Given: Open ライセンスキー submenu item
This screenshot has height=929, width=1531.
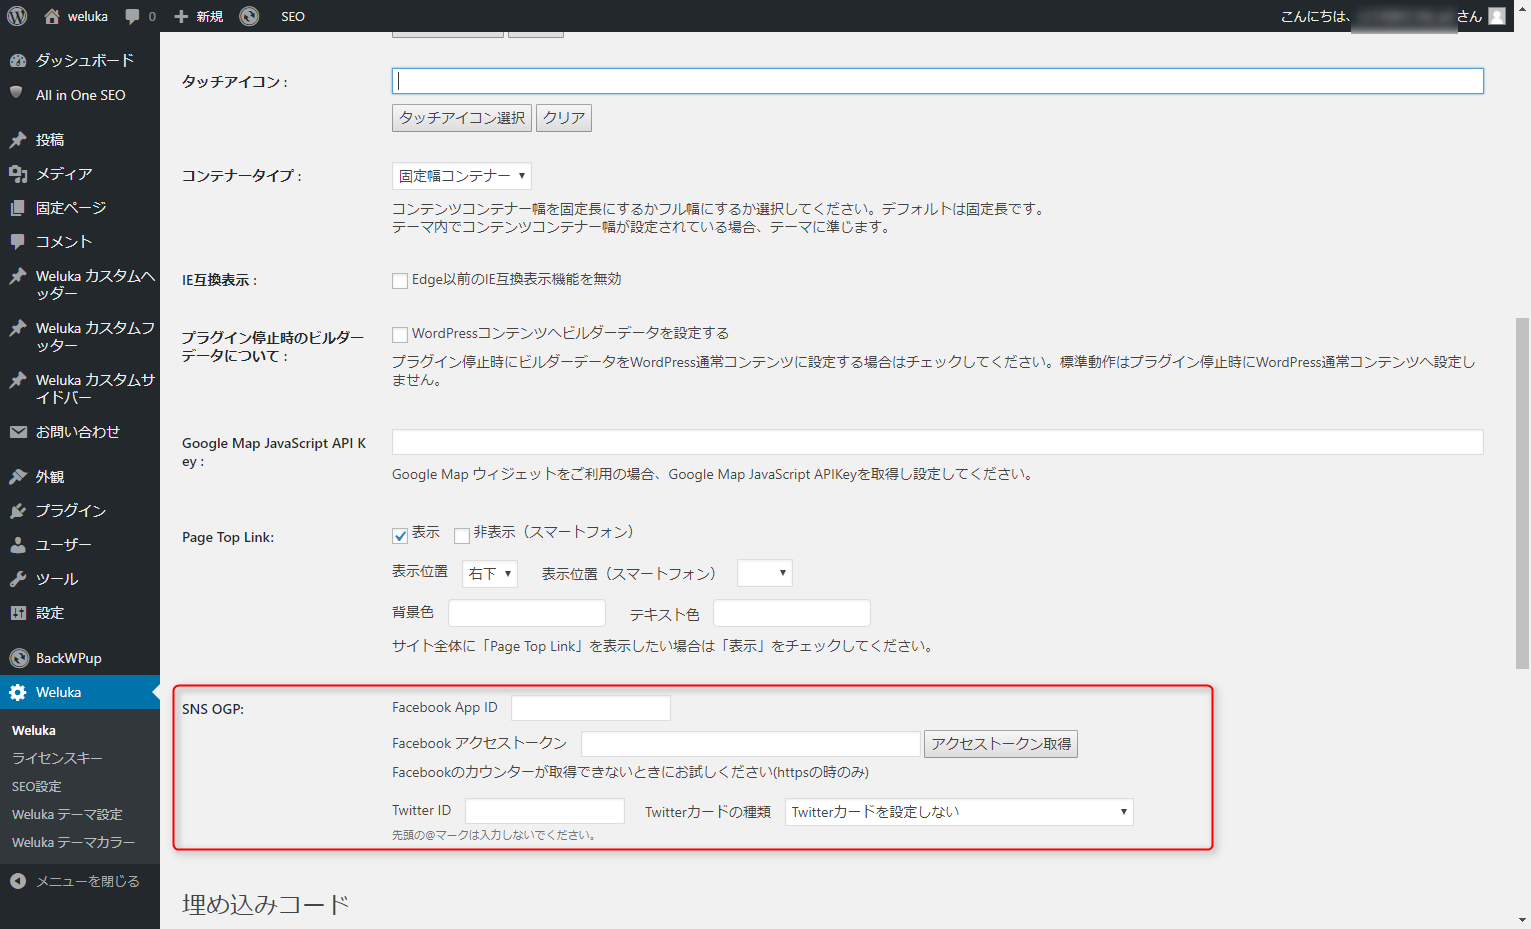Looking at the screenshot, I should tap(57, 758).
